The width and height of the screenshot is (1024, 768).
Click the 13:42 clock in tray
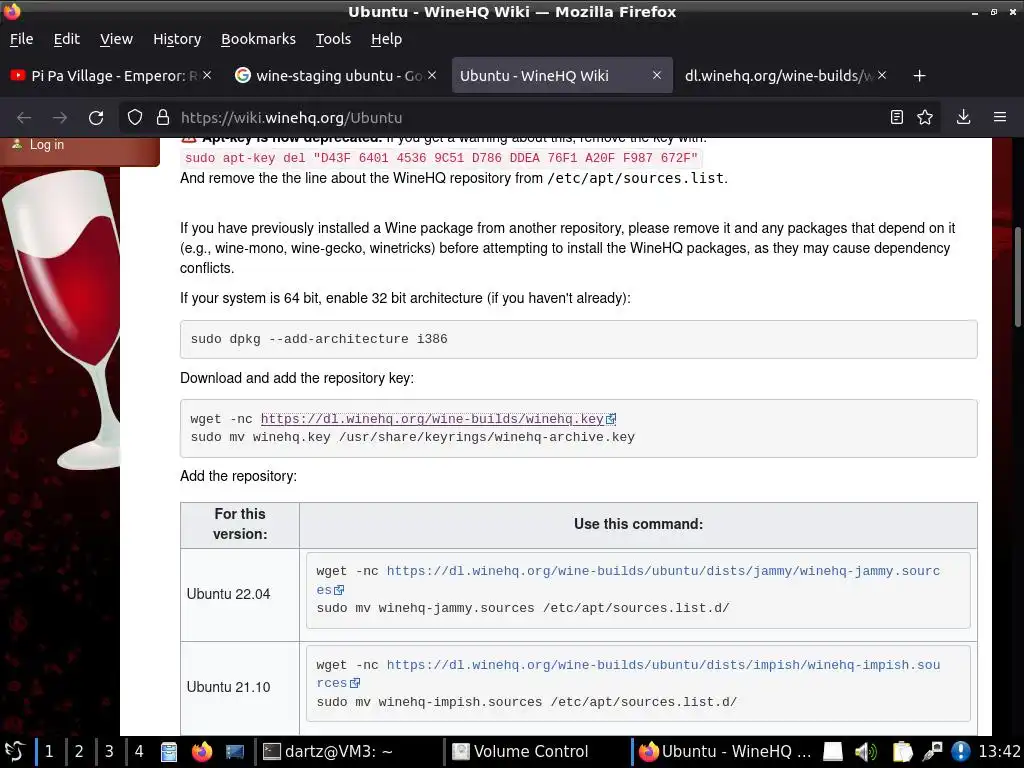pyautogui.click(x=999, y=752)
